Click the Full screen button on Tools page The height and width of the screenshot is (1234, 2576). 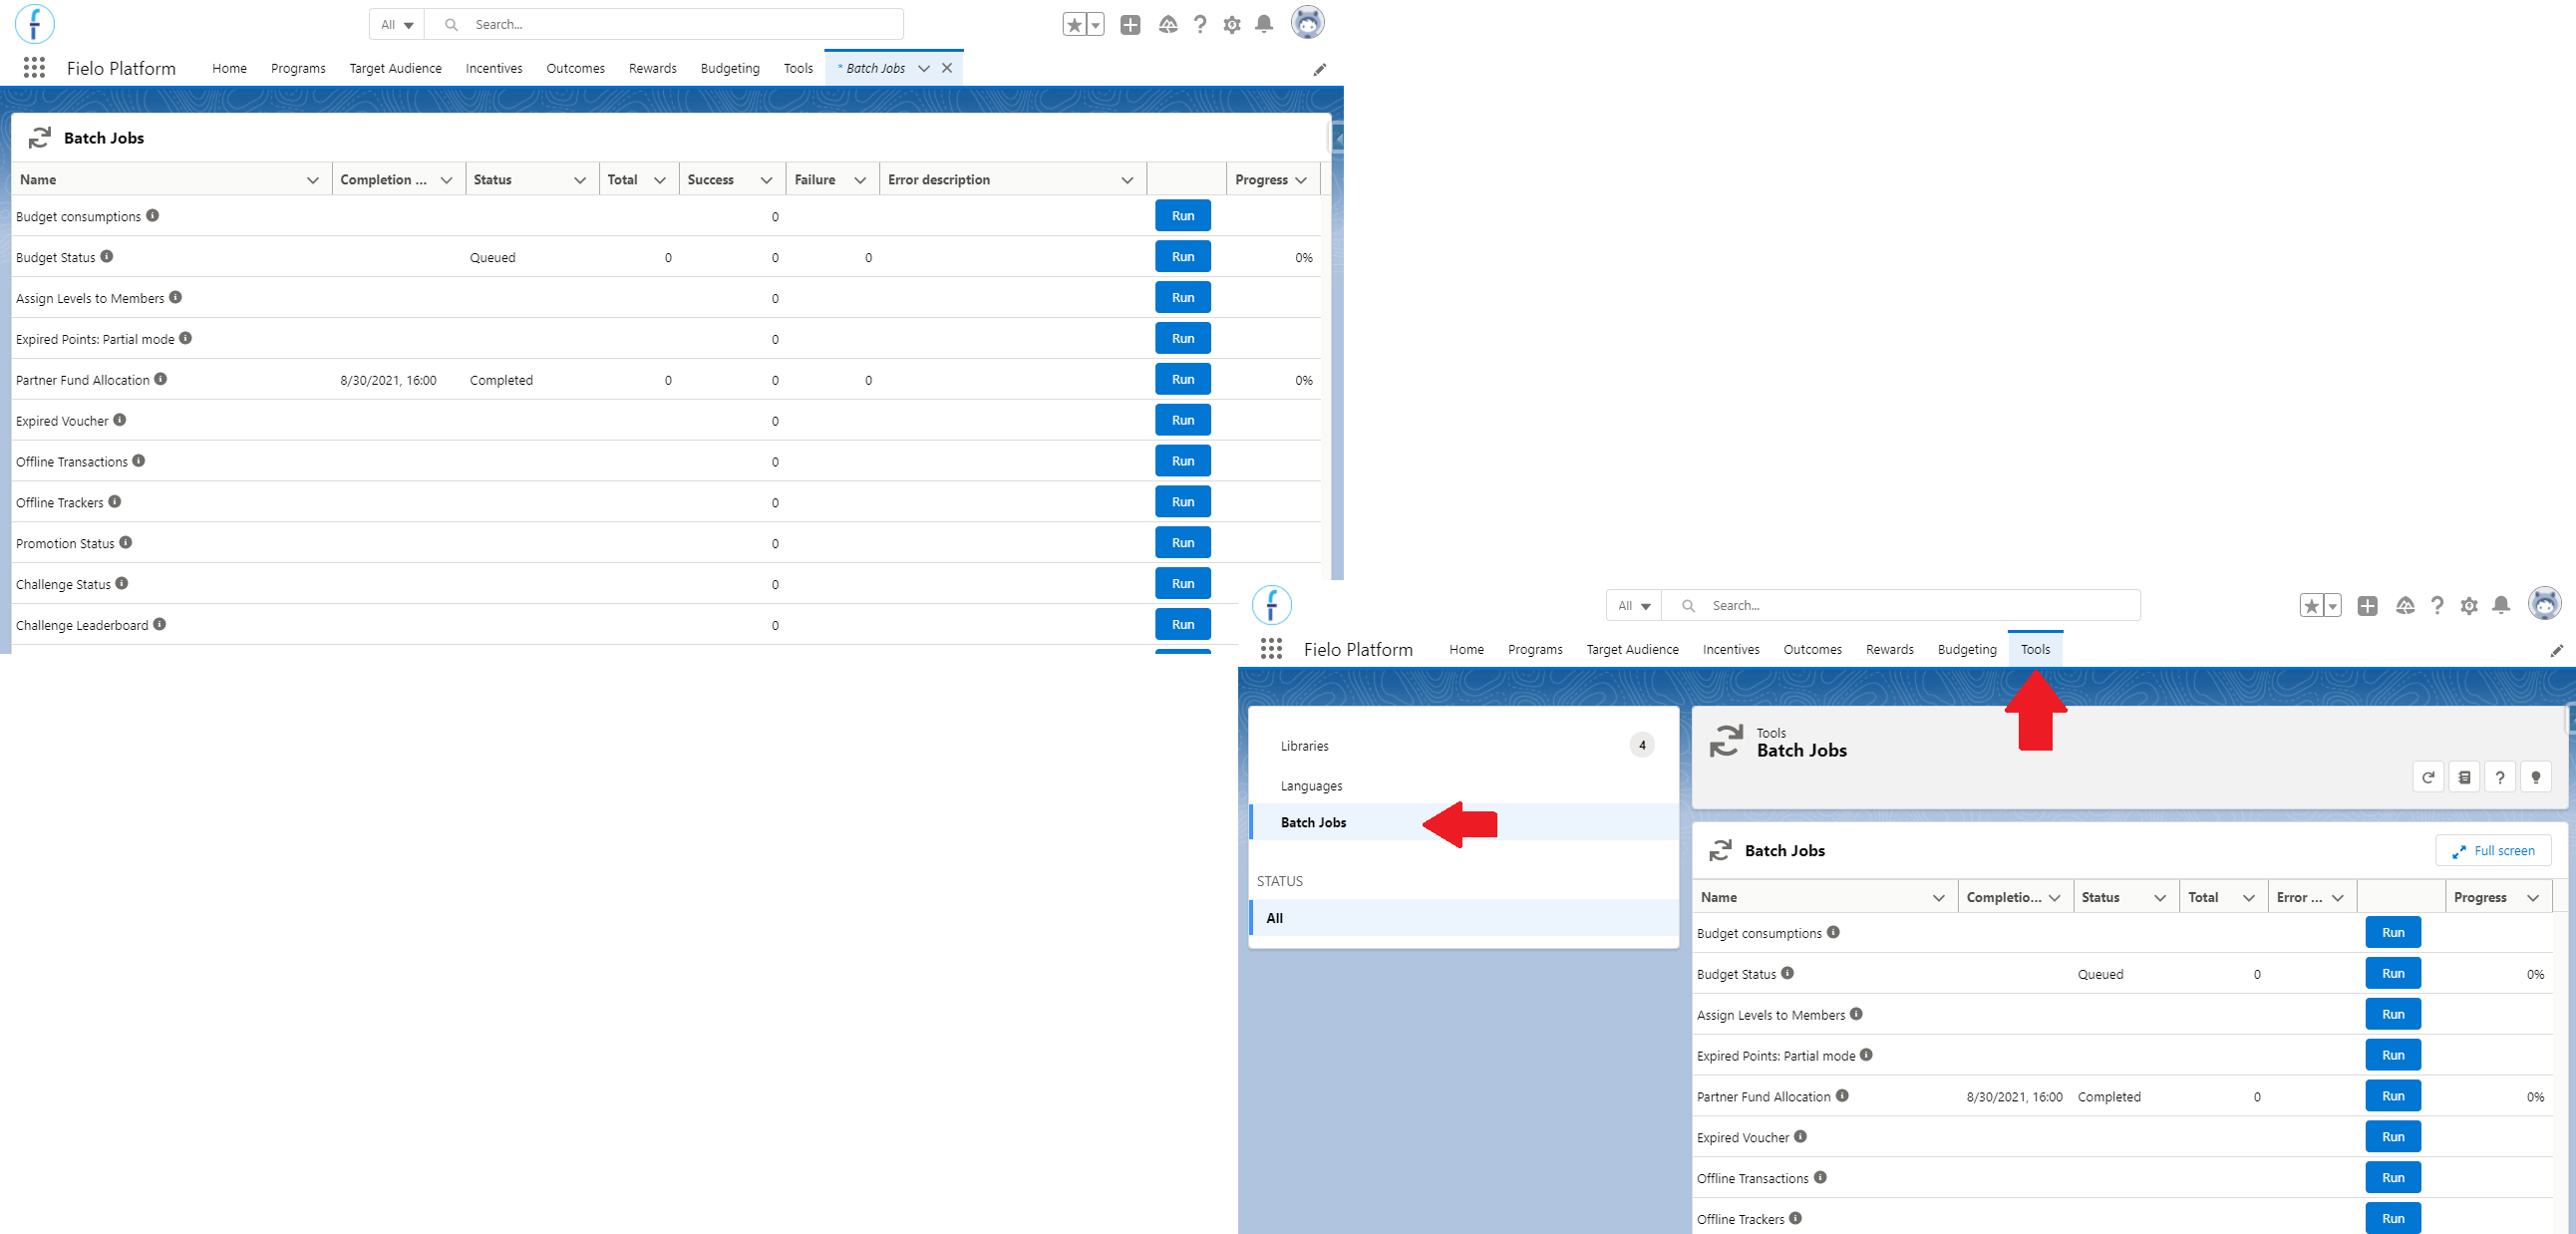(2494, 851)
